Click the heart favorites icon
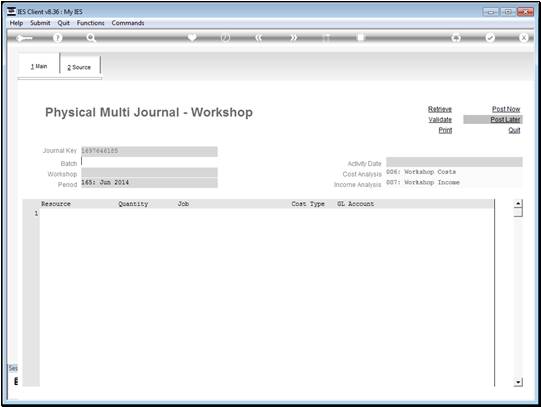This screenshot has height=407, width=541. 192,37
